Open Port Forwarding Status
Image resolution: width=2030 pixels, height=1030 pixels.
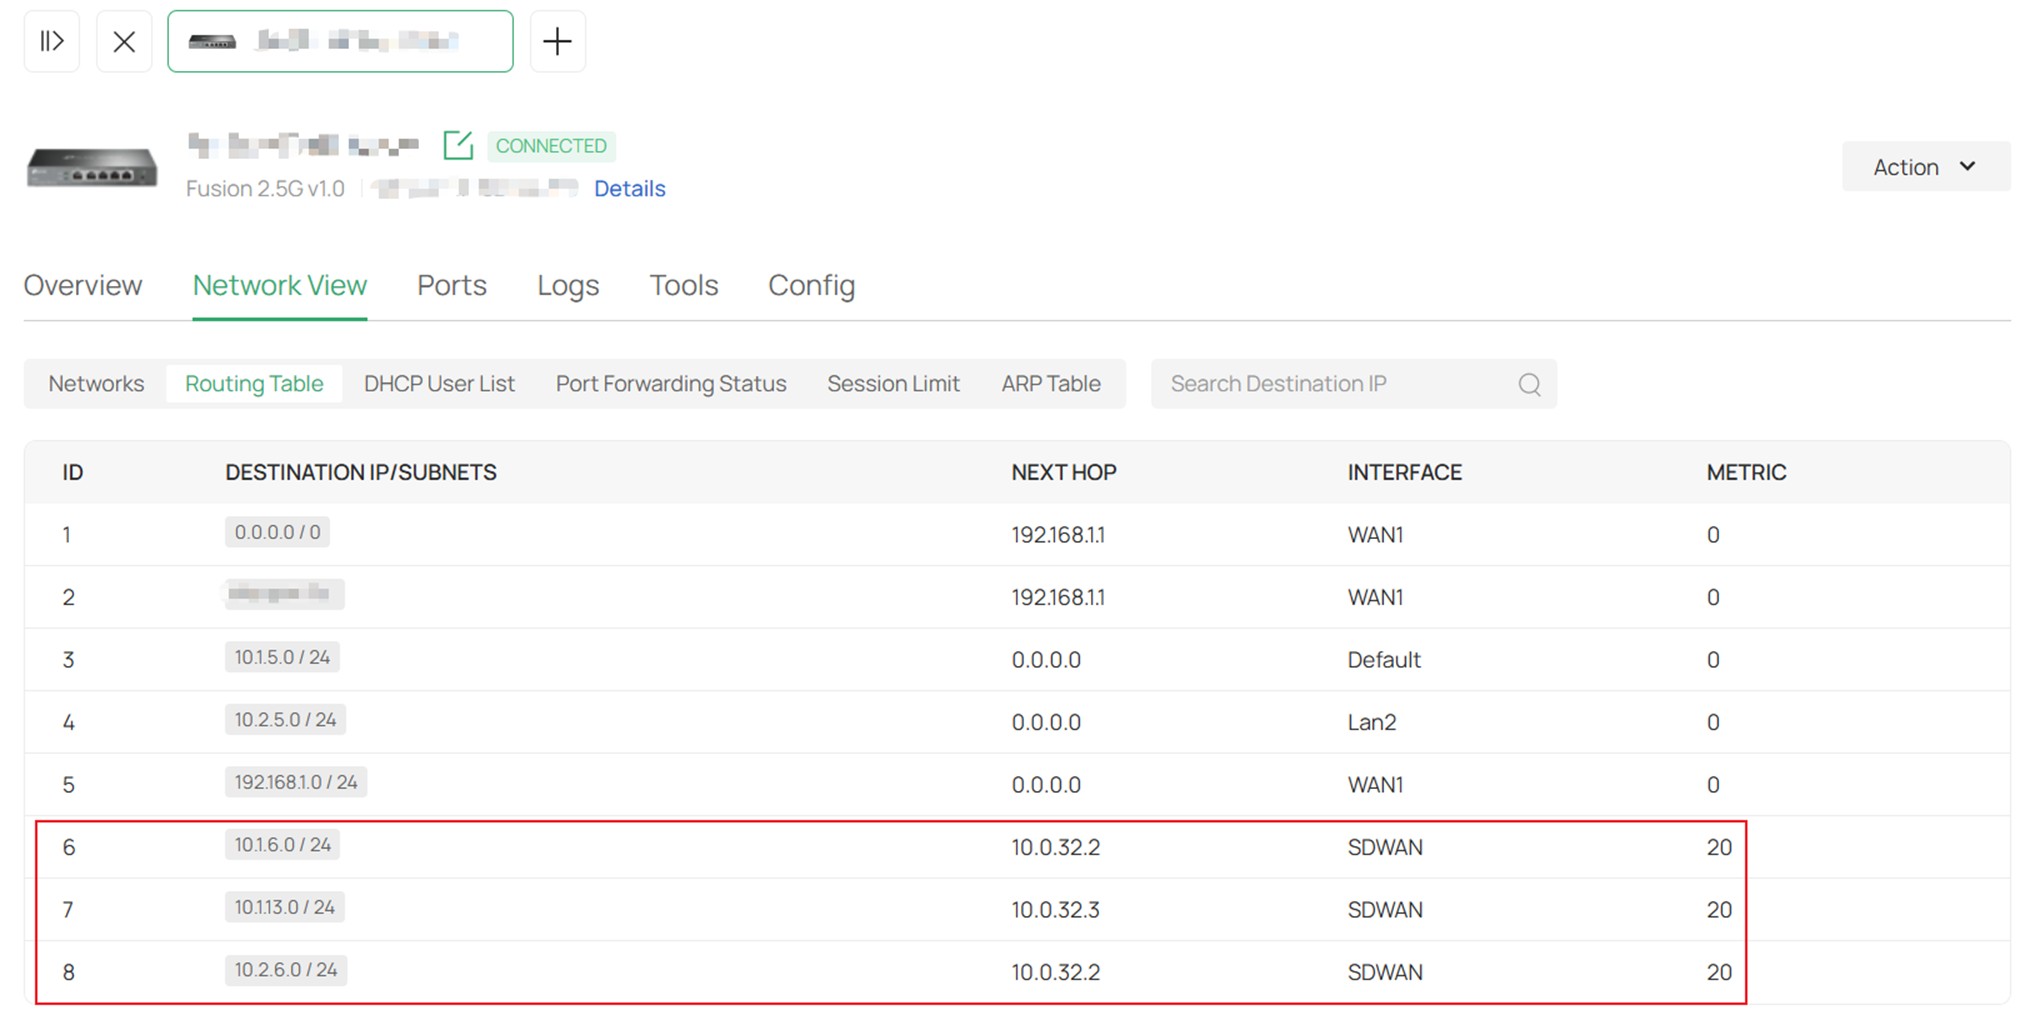(x=671, y=384)
